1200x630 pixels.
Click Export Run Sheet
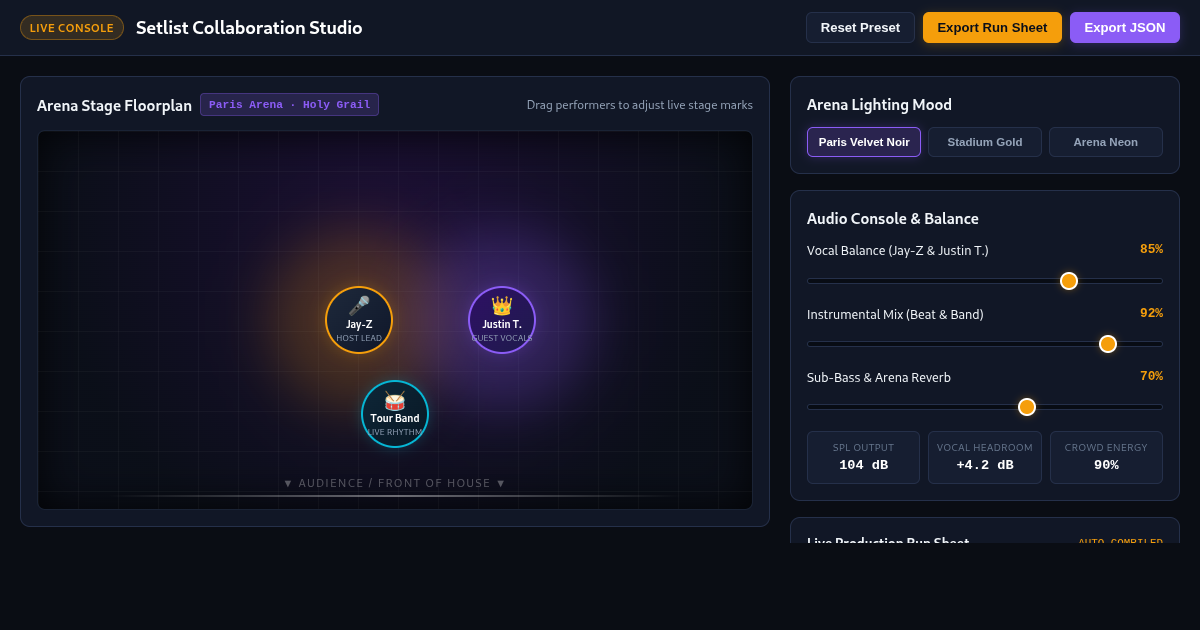click(992, 27)
